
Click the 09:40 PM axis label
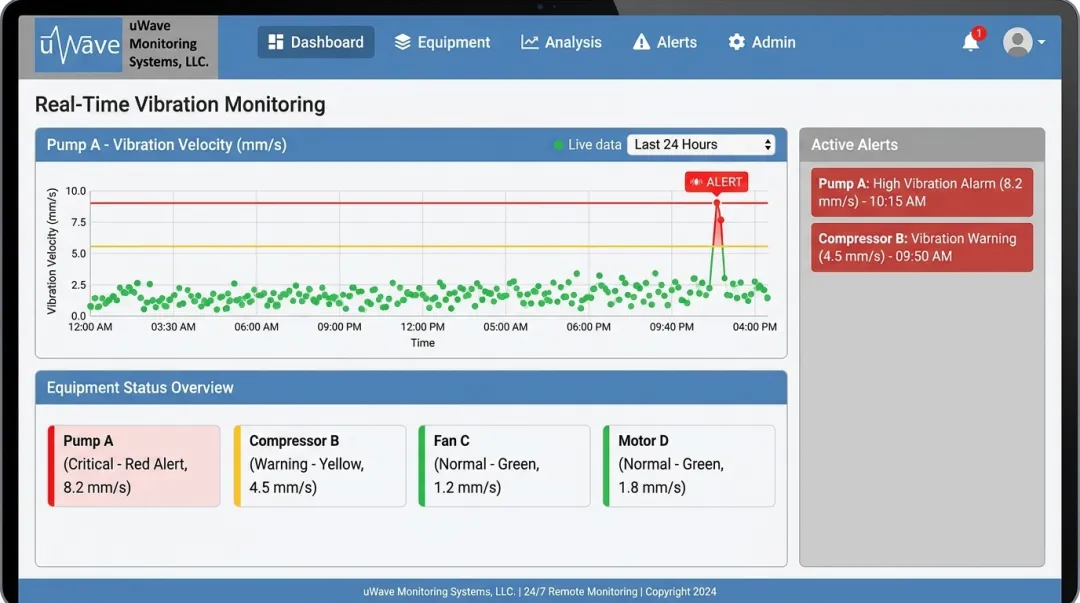(x=672, y=327)
